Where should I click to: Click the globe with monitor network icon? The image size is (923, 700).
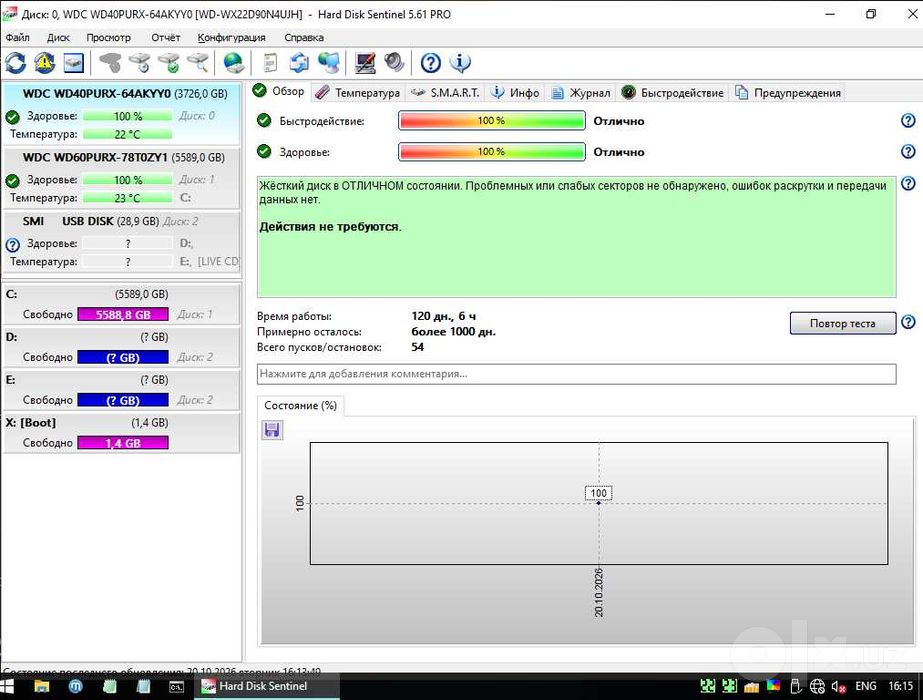coord(328,62)
